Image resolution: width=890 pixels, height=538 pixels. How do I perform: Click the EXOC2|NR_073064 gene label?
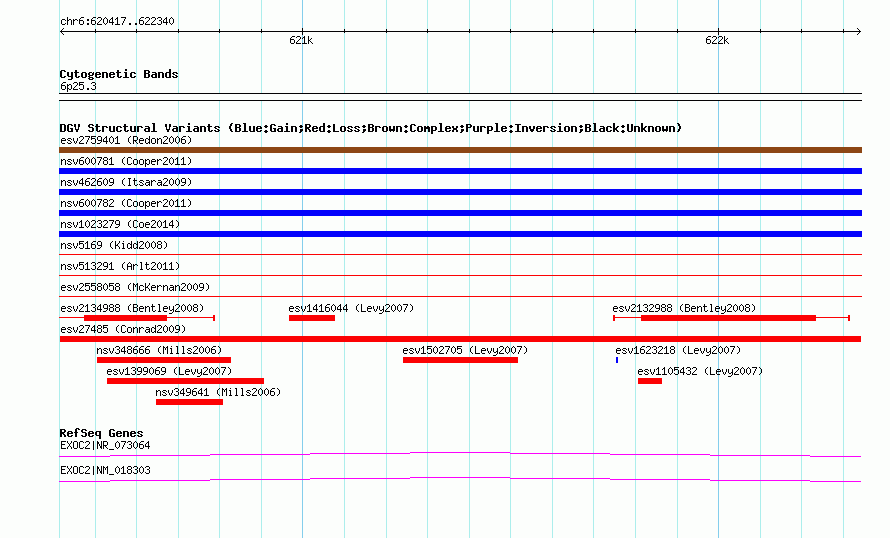(105, 445)
